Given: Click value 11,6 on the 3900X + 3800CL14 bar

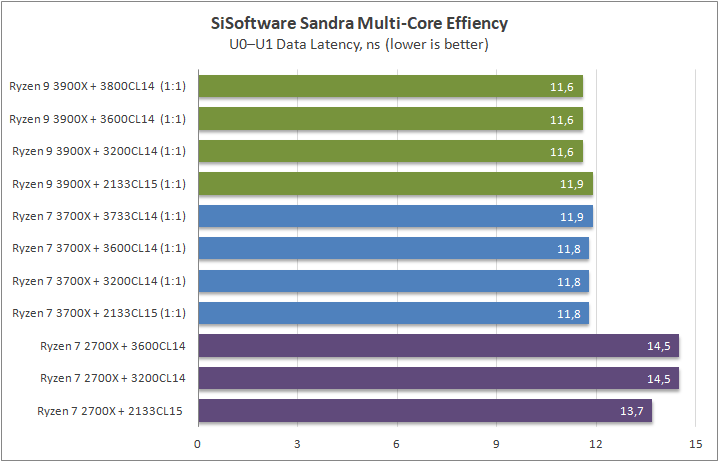Looking at the screenshot, I should click(562, 87).
